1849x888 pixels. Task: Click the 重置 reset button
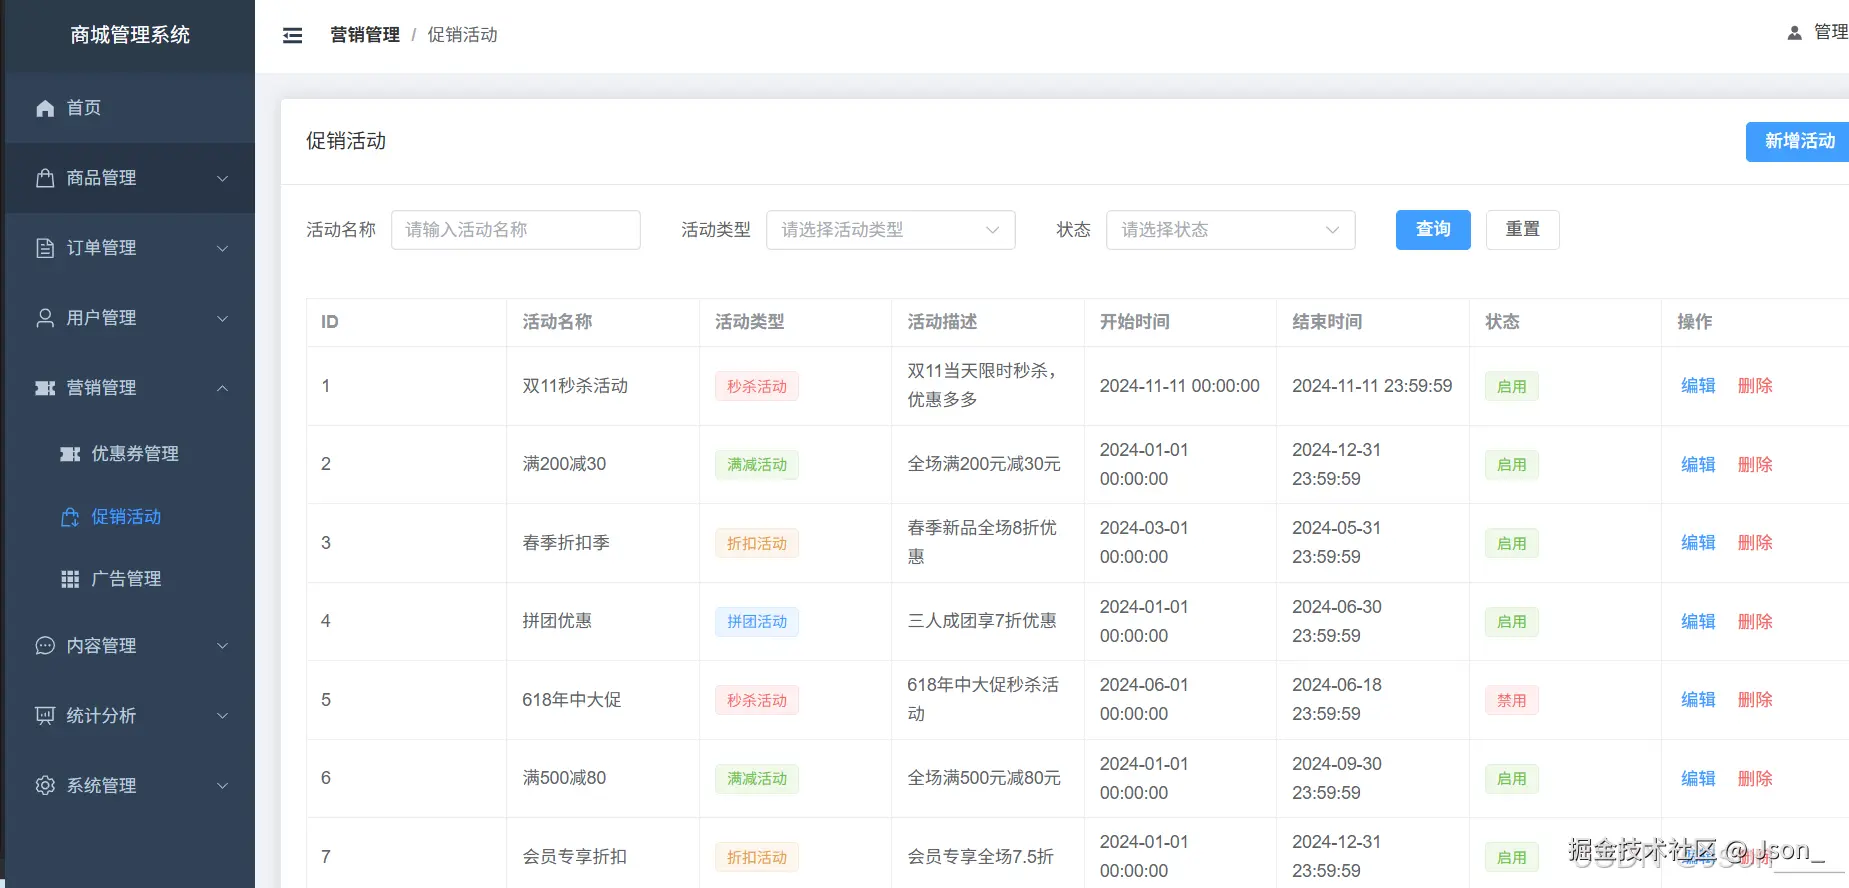[1522, 230]
